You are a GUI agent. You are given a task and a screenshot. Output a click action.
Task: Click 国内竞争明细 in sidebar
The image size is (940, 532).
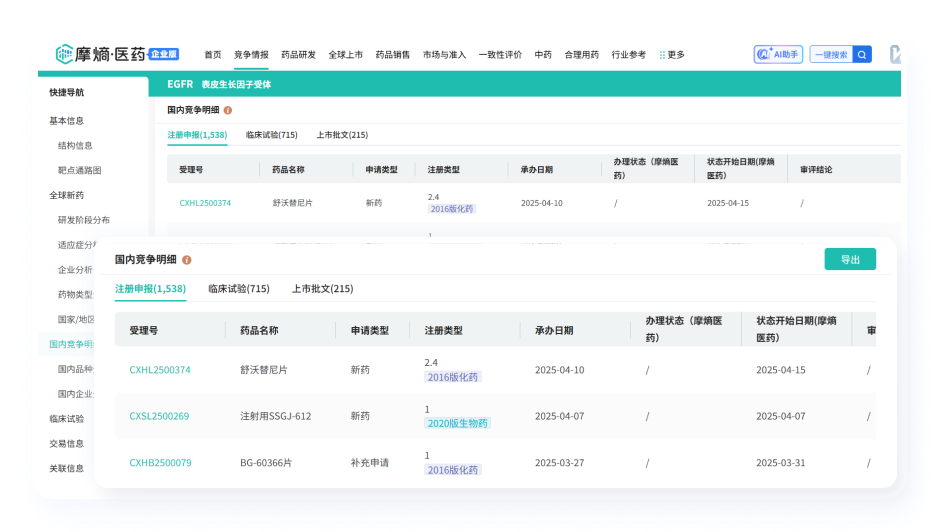coord(71,344)
